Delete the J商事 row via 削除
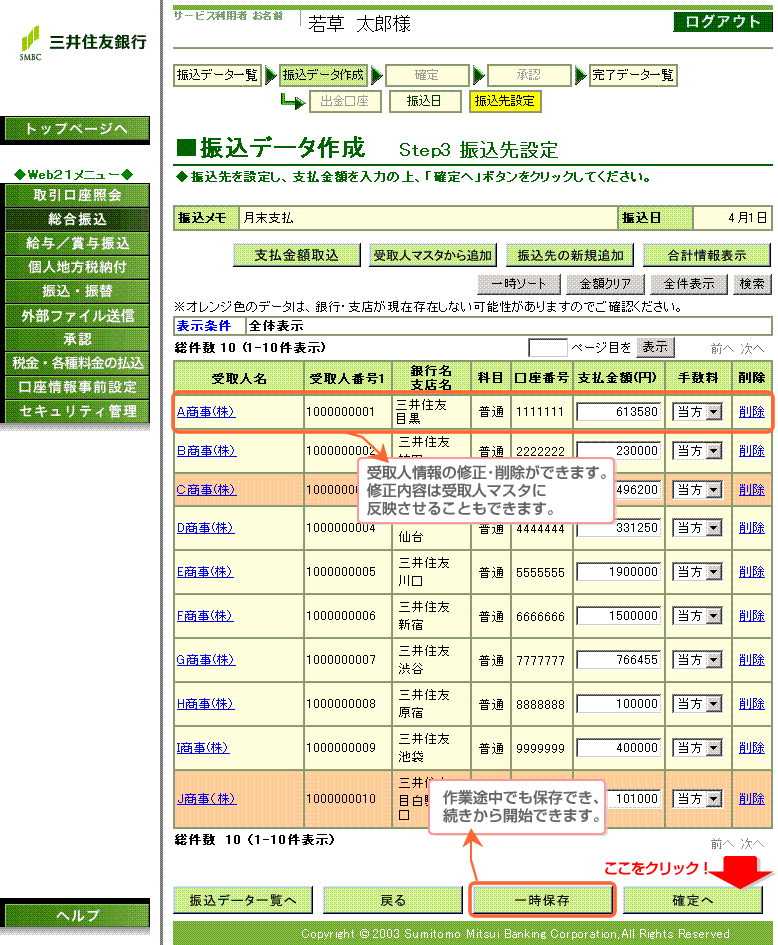Screen dimensions: 778x945 (751, 799)
